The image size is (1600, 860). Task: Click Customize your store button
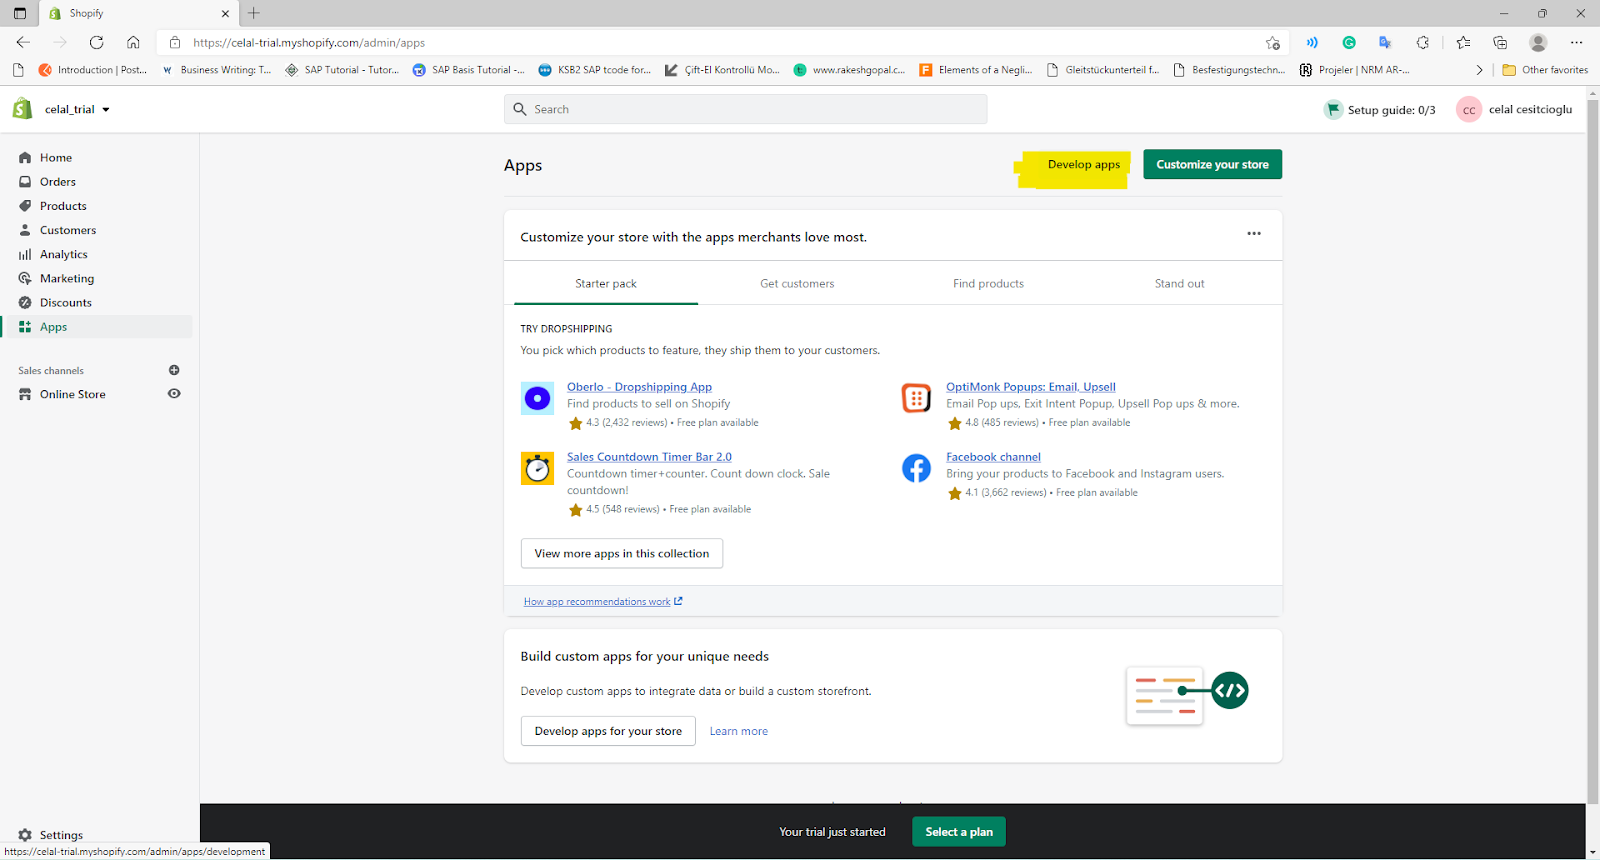(1212, 165)
